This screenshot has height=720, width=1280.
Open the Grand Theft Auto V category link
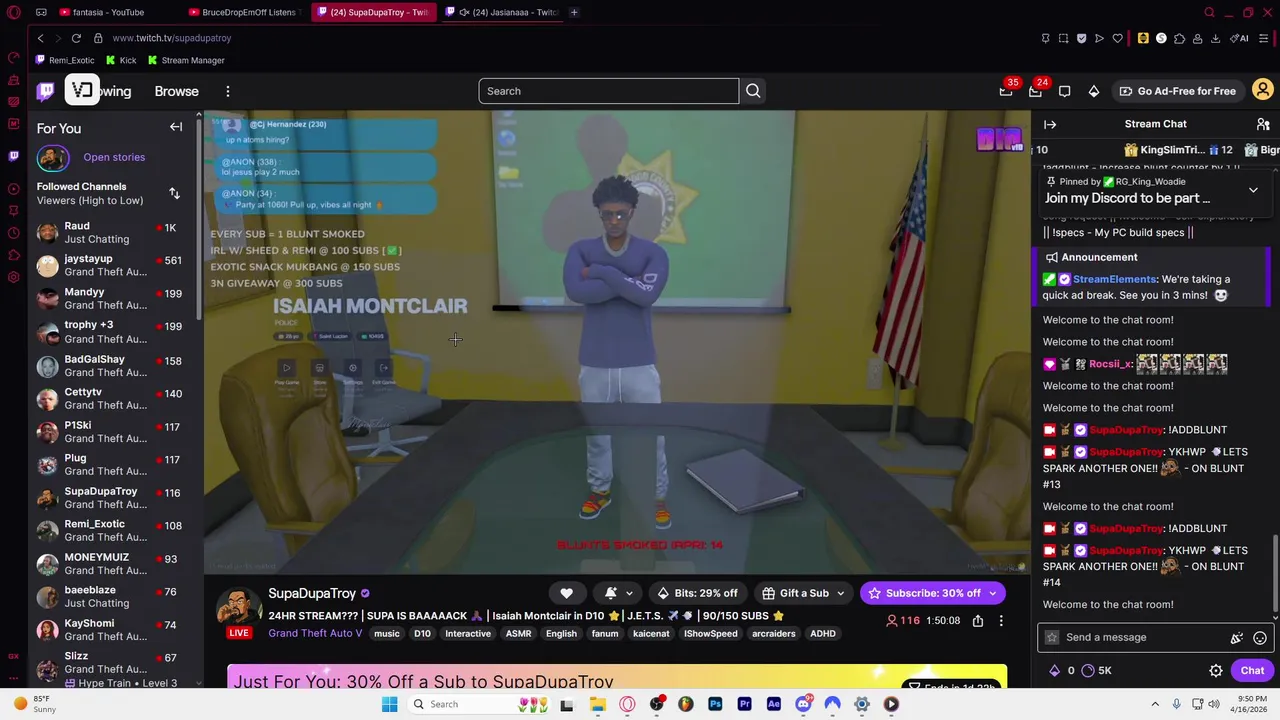[x=315, y=633]
